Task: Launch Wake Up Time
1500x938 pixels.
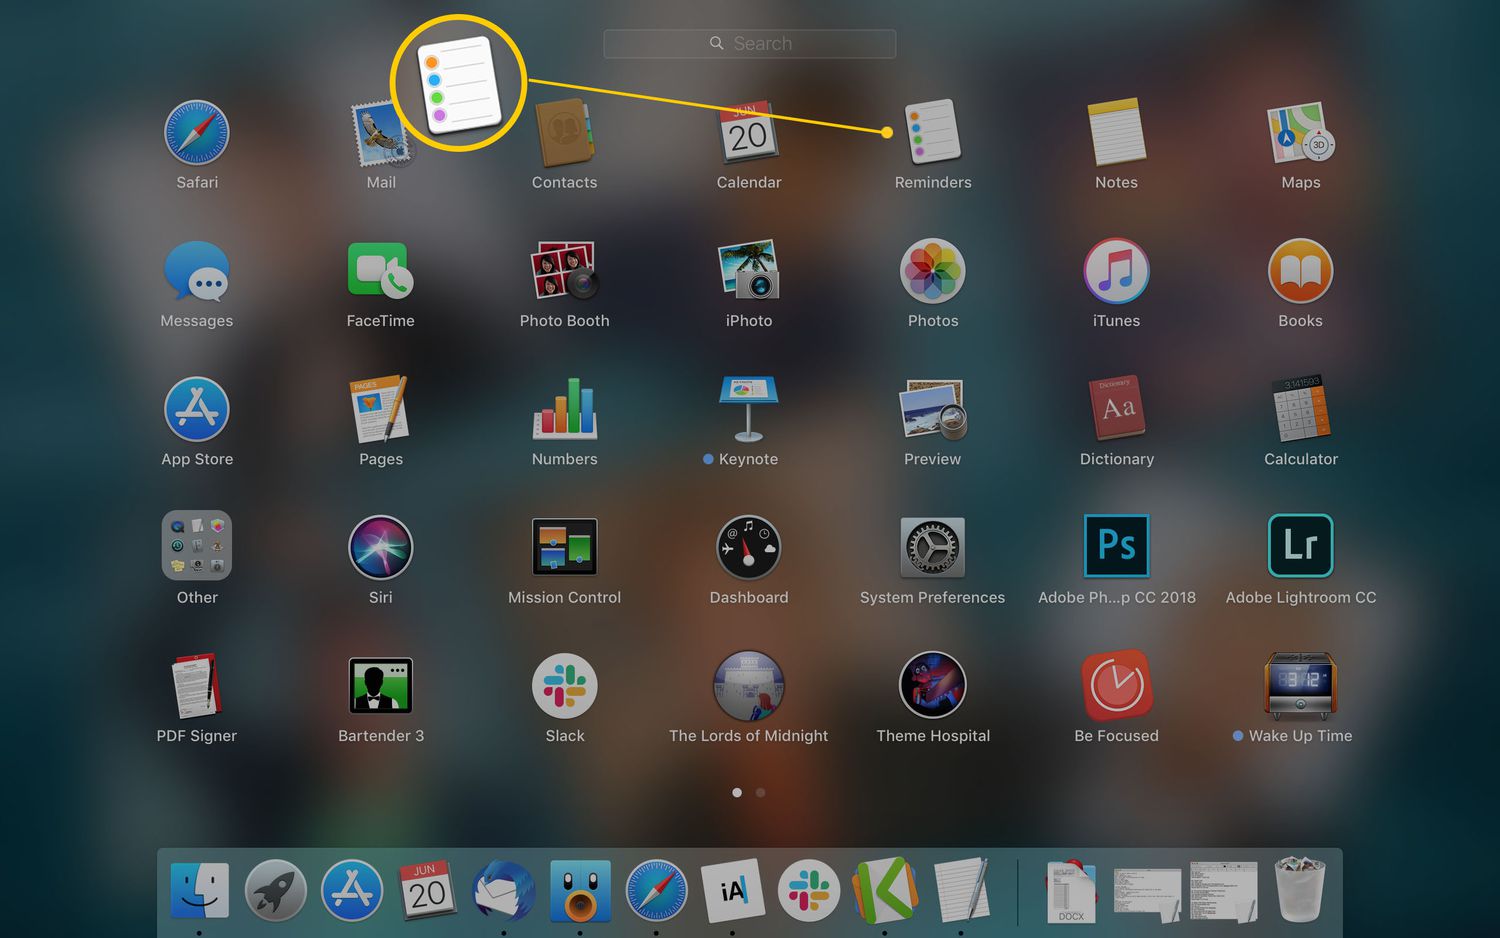Action: tap(1301, 686)
